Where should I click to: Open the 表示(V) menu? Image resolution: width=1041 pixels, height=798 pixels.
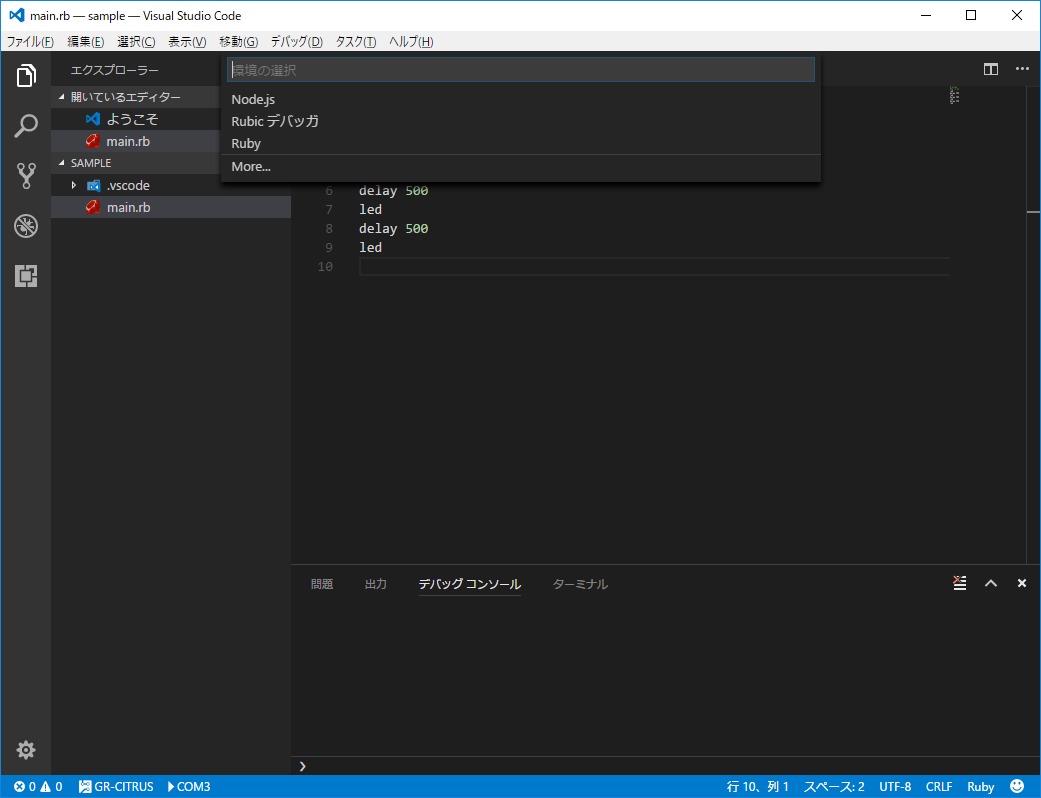click(x=187, y=41)
